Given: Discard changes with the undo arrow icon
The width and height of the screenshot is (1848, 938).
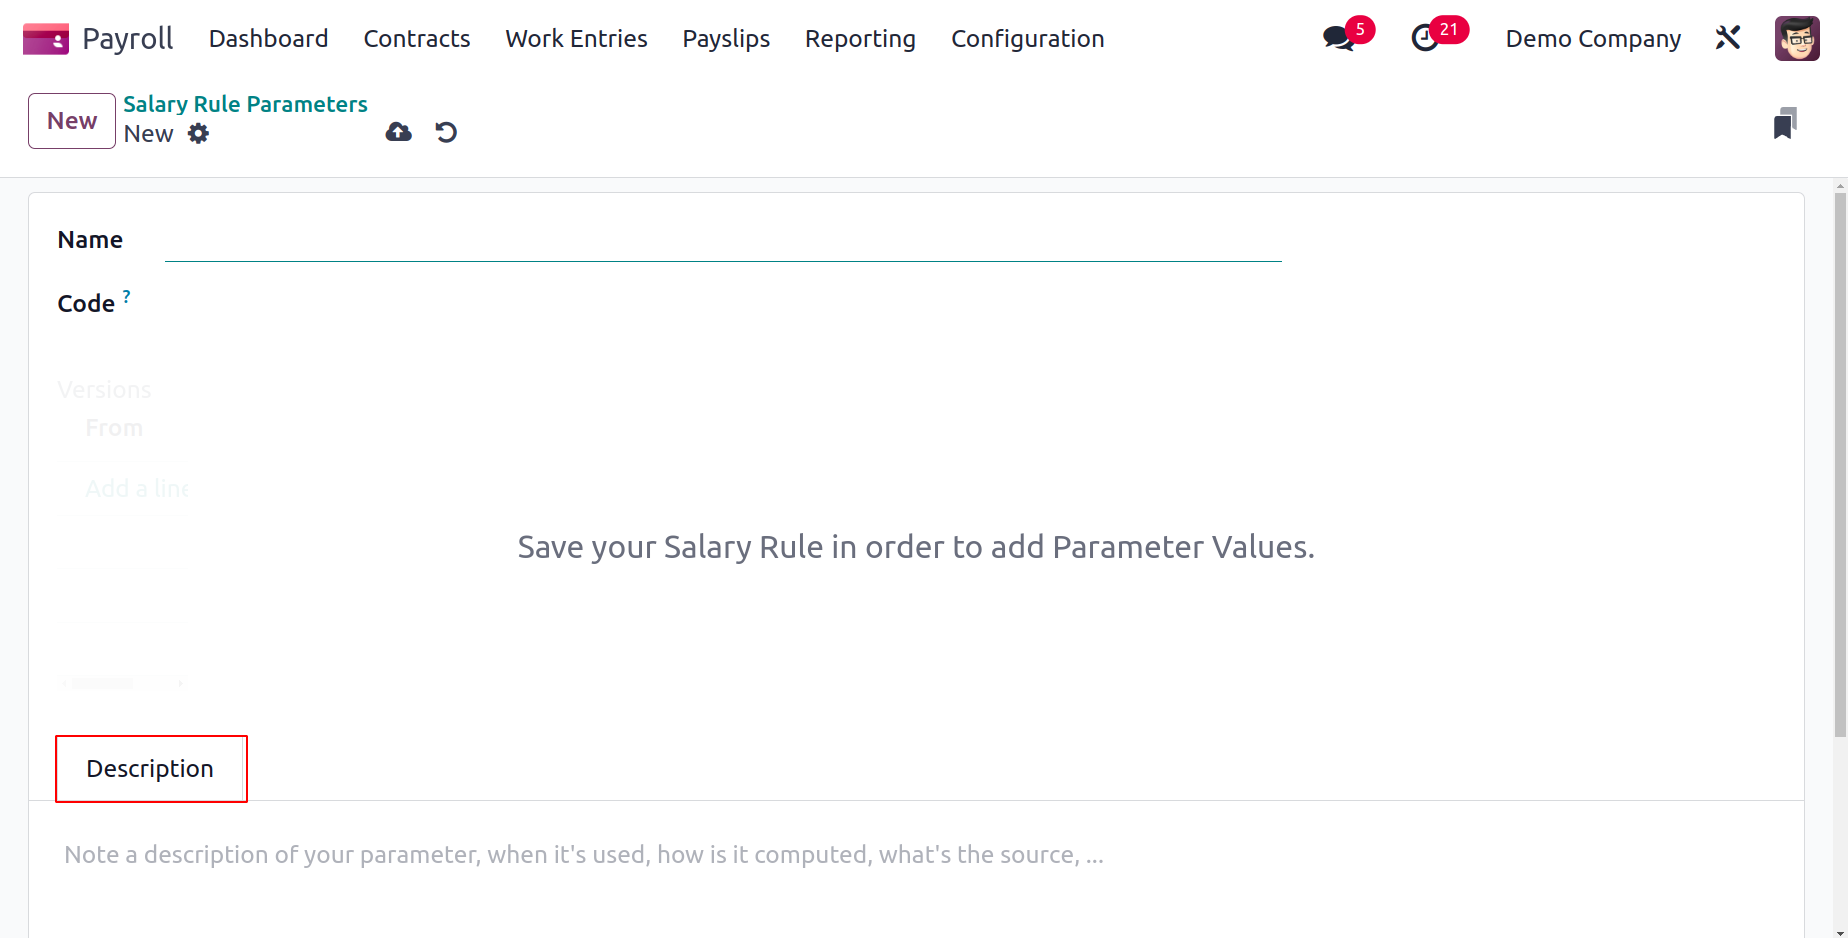Looking at the screenshot, I should pos(446,132).
